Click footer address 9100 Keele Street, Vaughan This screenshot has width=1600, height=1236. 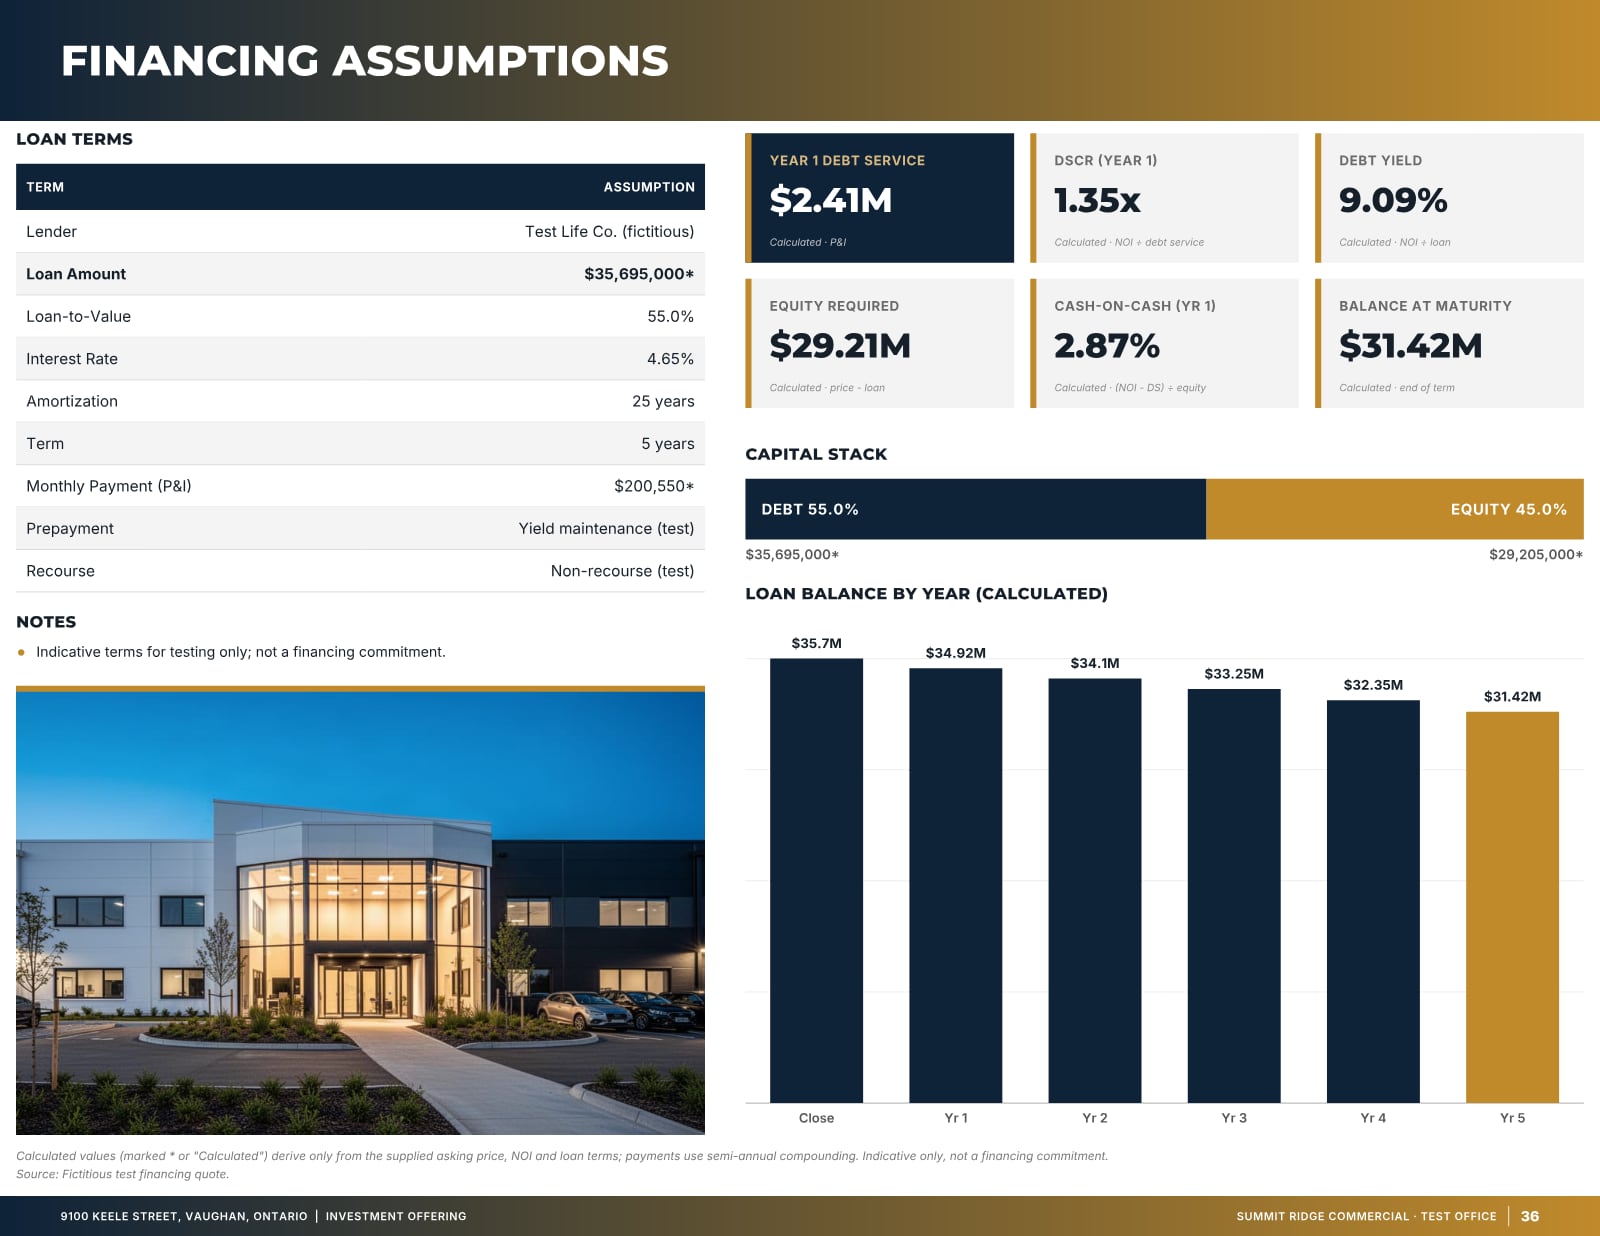point(184,1216)
